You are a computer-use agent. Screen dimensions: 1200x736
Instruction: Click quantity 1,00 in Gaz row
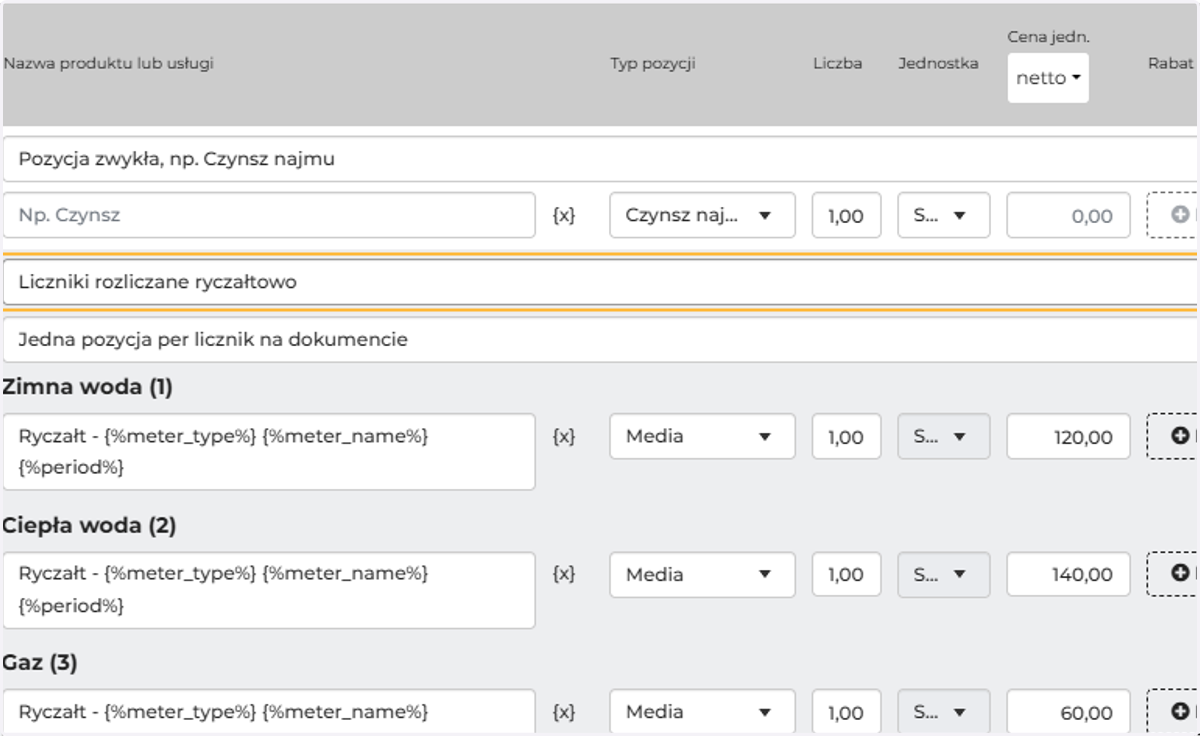coord(846,712)
